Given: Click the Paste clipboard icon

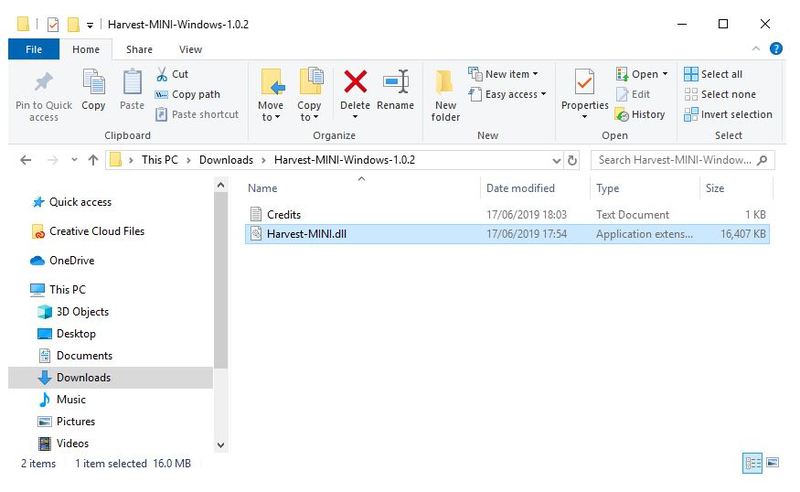Looking at the screenshot, I should click(132, 82).
